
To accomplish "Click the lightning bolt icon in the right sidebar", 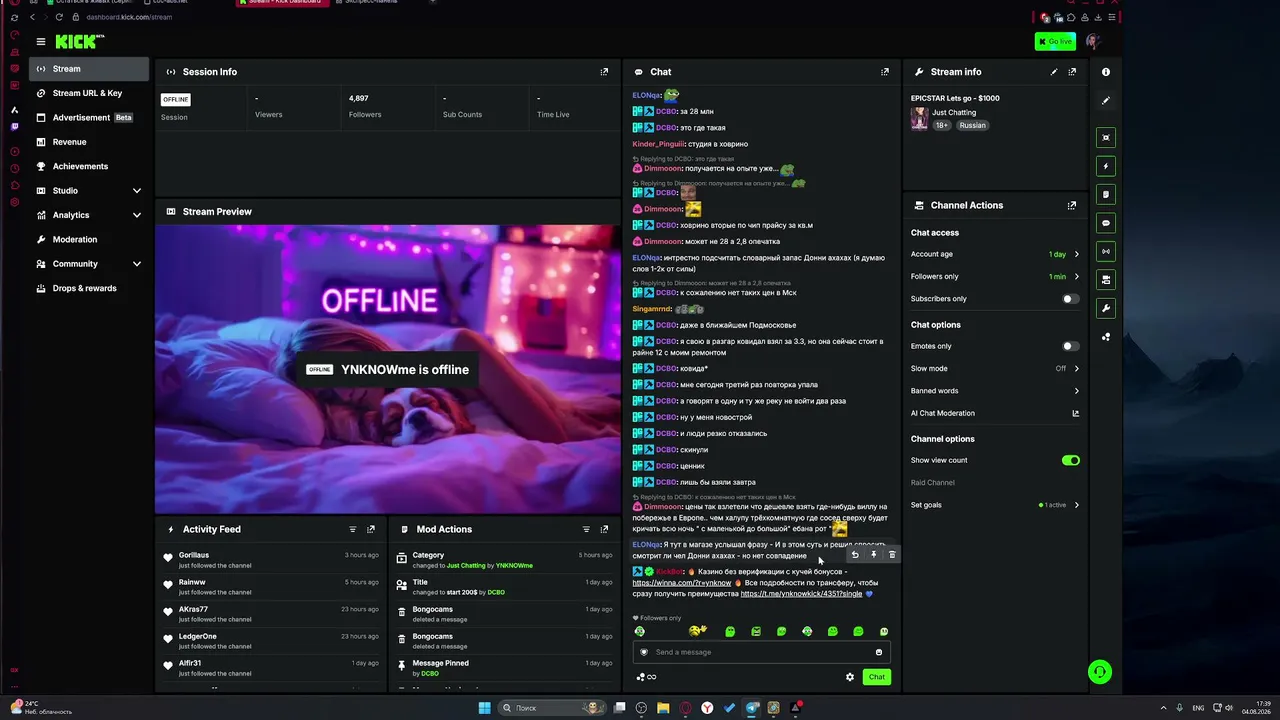I will (x=1106, y=166).
